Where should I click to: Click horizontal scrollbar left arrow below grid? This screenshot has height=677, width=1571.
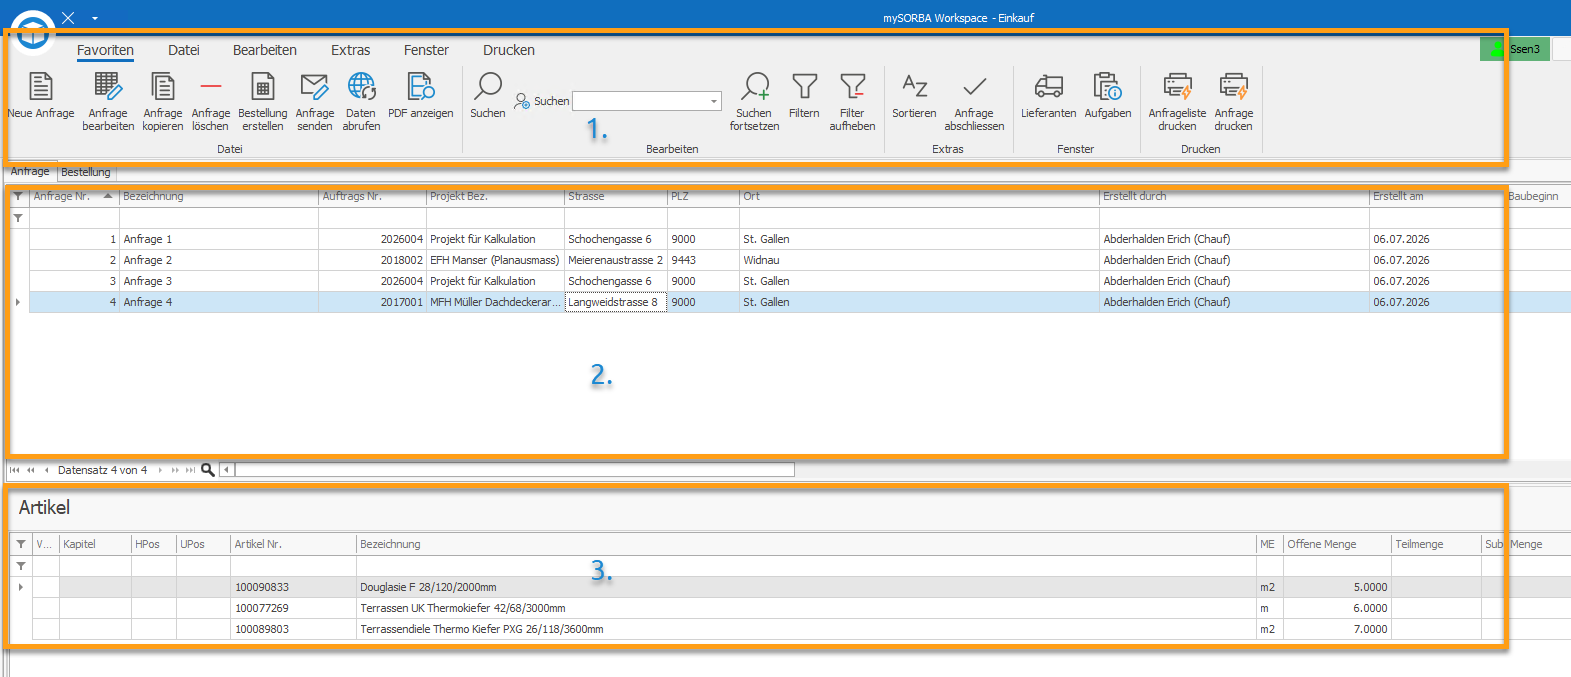[x=226, y=469]
